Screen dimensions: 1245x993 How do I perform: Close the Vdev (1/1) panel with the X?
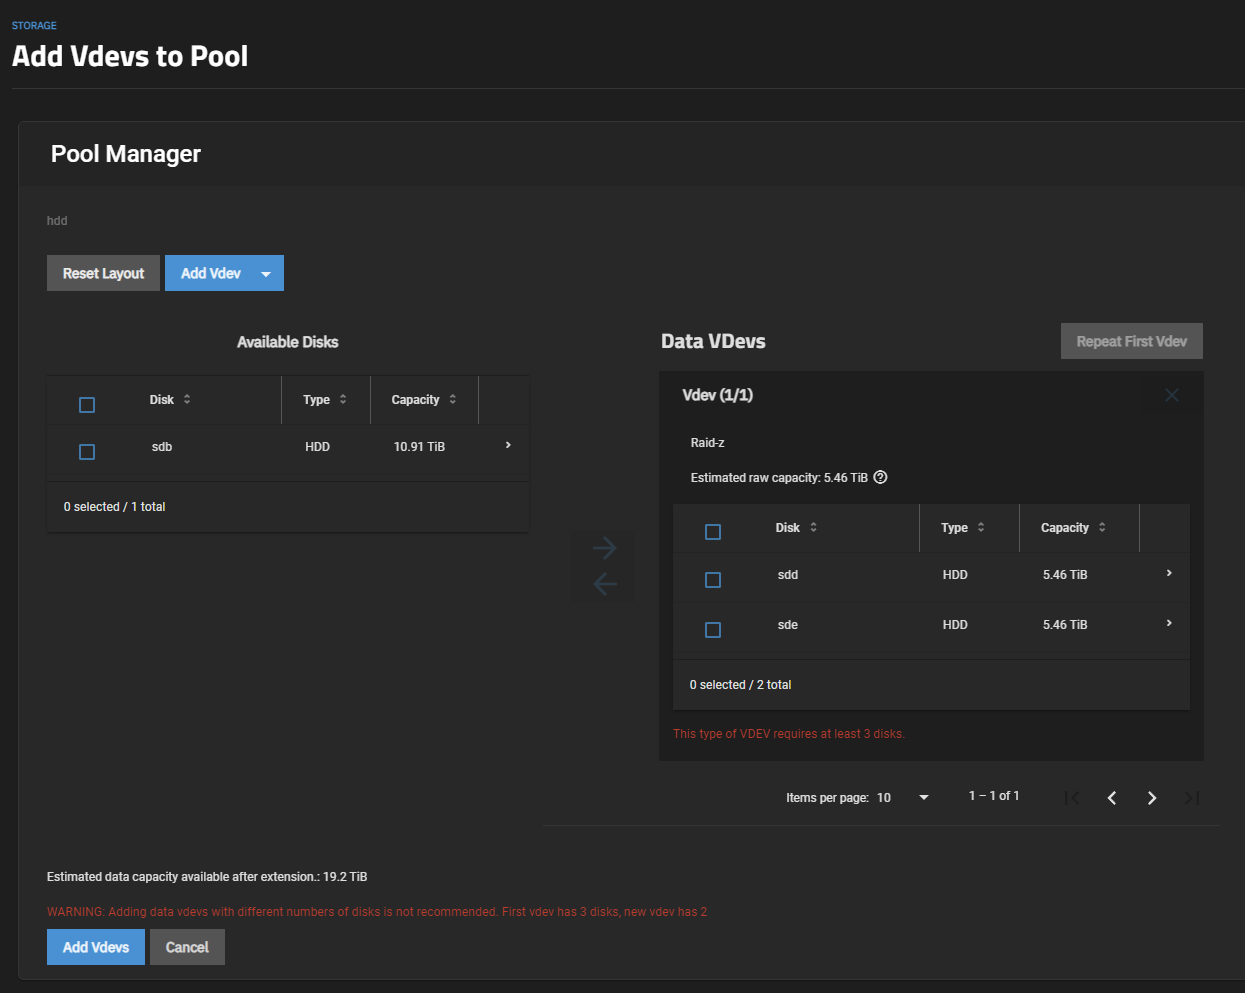pyautogui.click(x=1172, y=395)
